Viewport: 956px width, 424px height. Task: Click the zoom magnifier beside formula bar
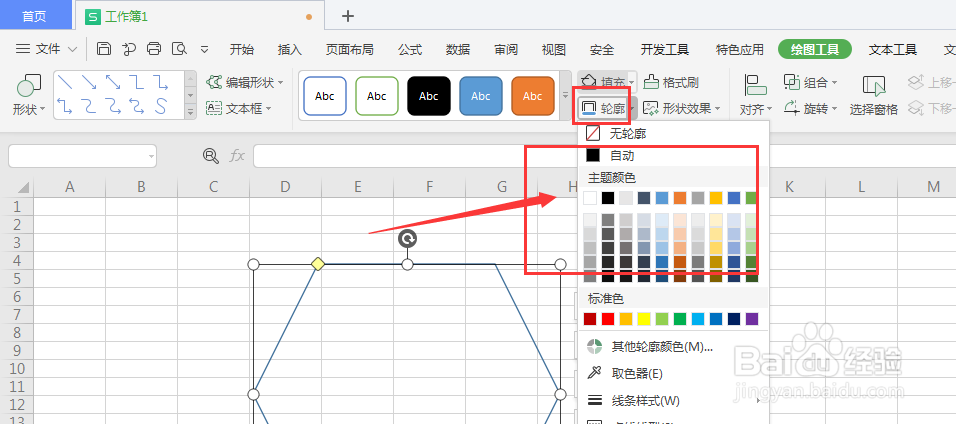[211, 156]
